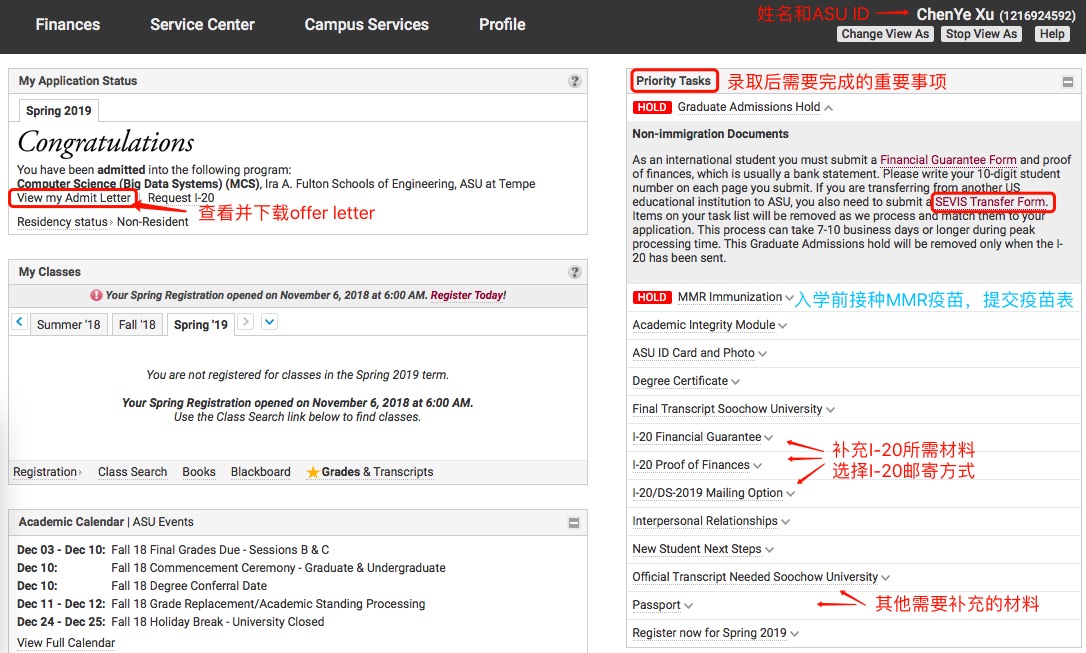Open the Campus Services menu

point(366,25)
